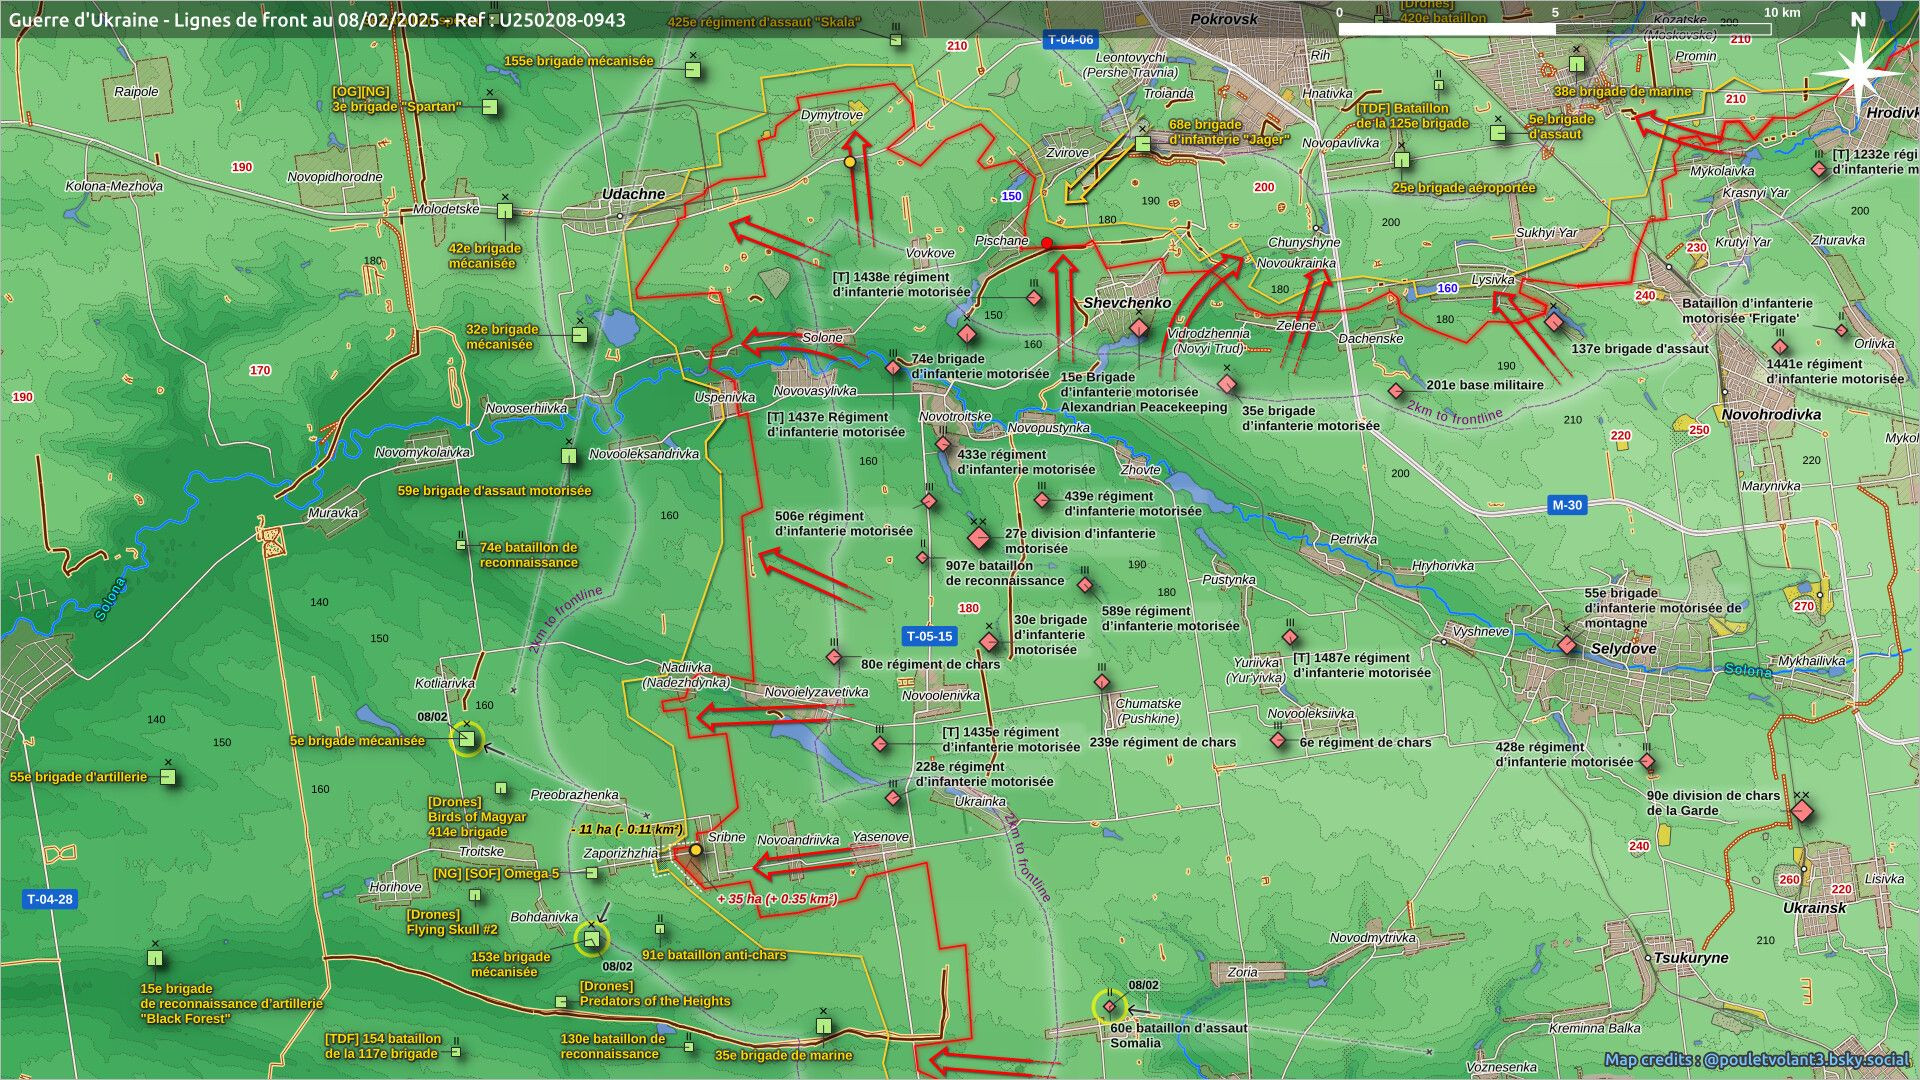Click the Flying Skull #2 drones label

(x=452, y=922)
